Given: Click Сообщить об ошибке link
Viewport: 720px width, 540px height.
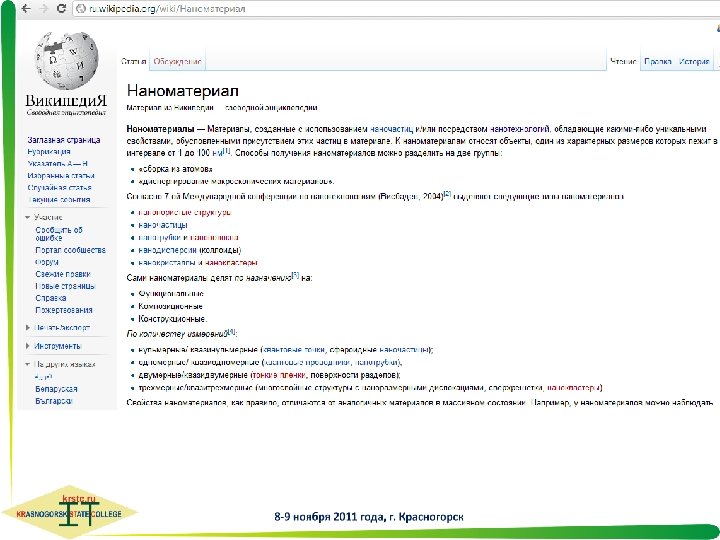Looking at the screenshot, I should (59, 234).
